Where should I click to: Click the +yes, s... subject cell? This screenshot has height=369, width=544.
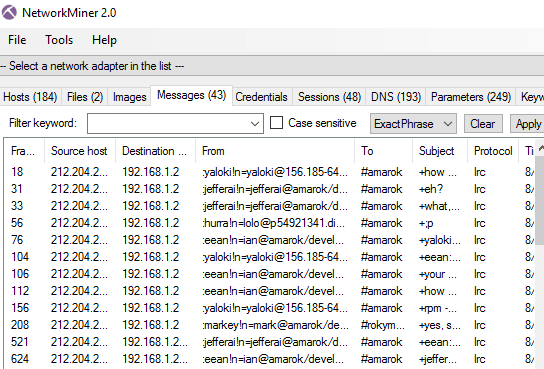point(440,325)
